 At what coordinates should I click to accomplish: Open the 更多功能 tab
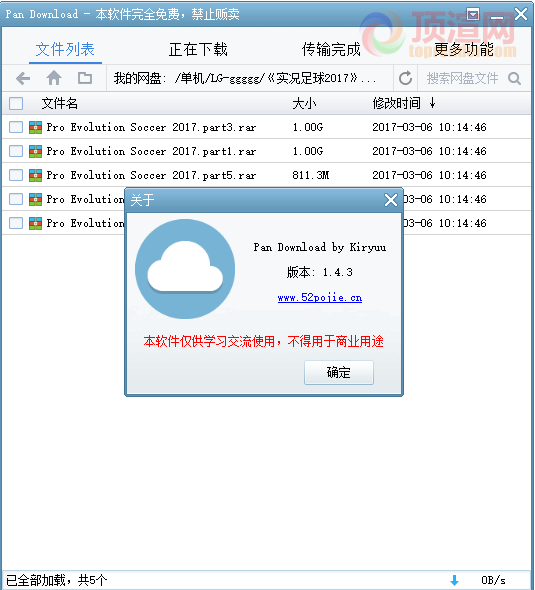pos(464,49)
